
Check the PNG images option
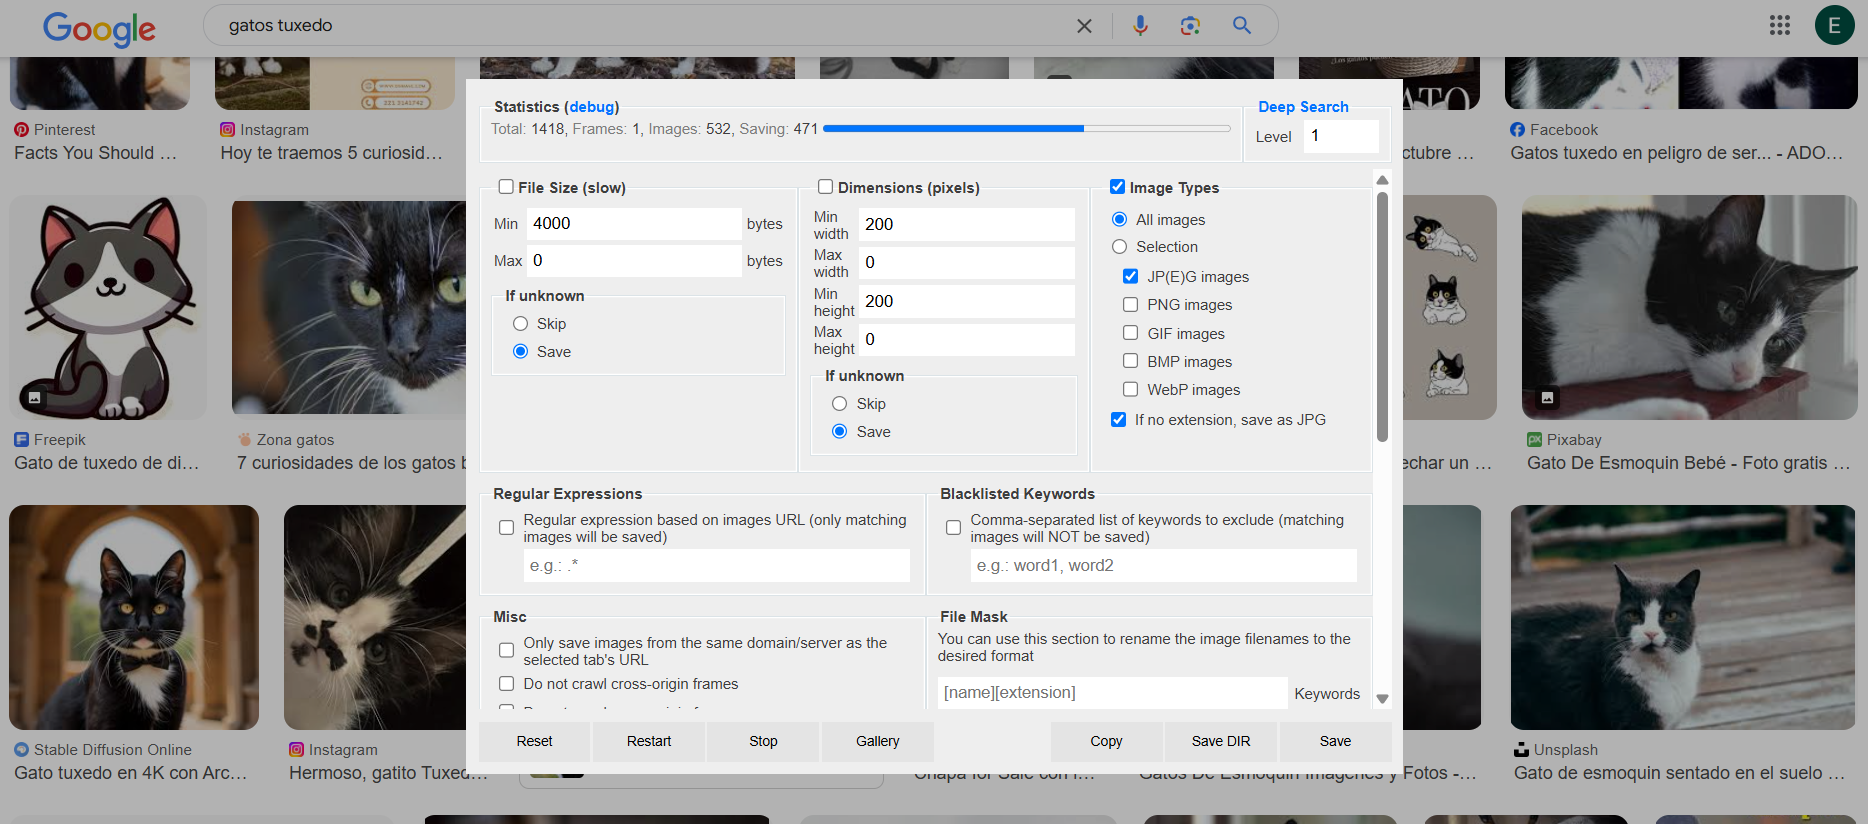(1130, 305)
